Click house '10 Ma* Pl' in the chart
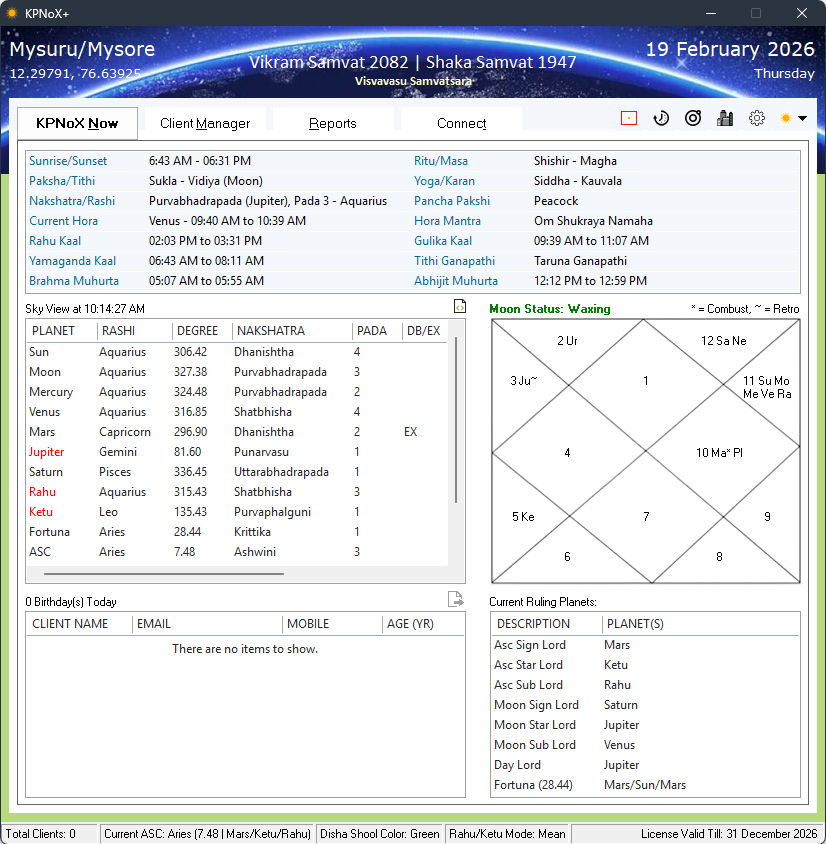 (719, 453)
